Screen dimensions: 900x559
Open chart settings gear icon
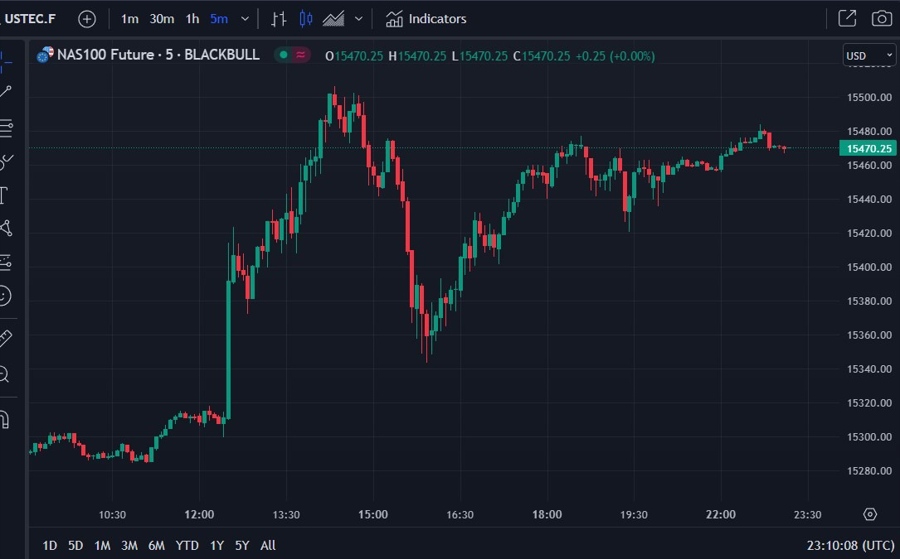[x=870, y=514]
